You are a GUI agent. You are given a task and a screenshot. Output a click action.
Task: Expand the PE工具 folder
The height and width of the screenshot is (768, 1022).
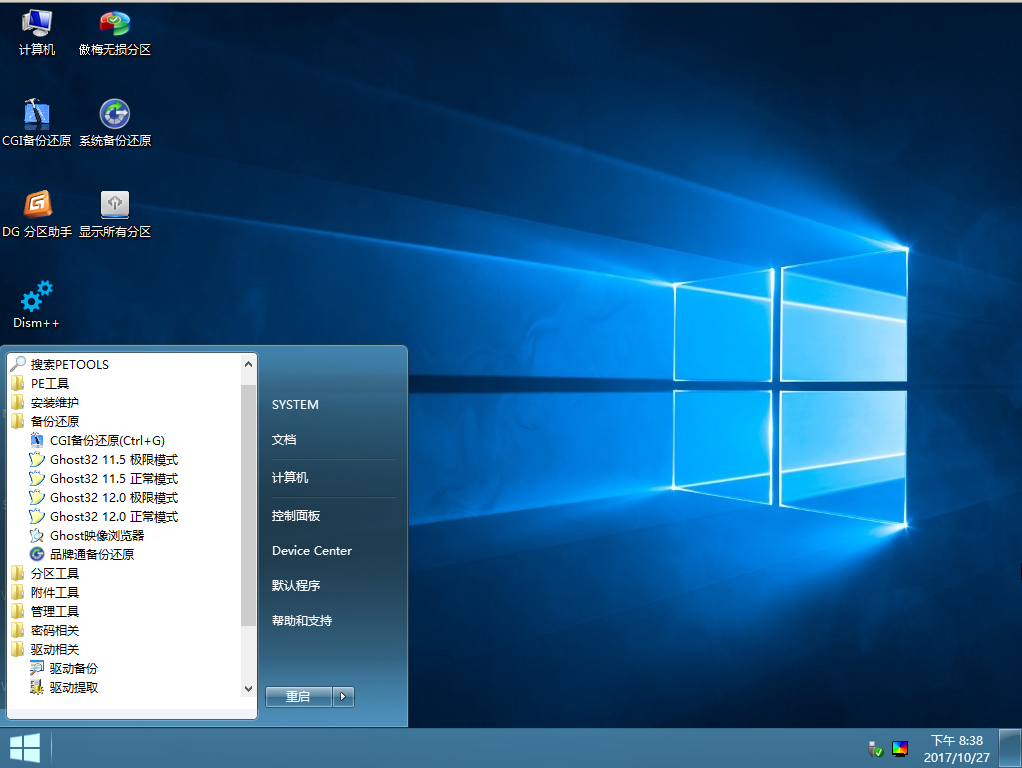point(49,383)
